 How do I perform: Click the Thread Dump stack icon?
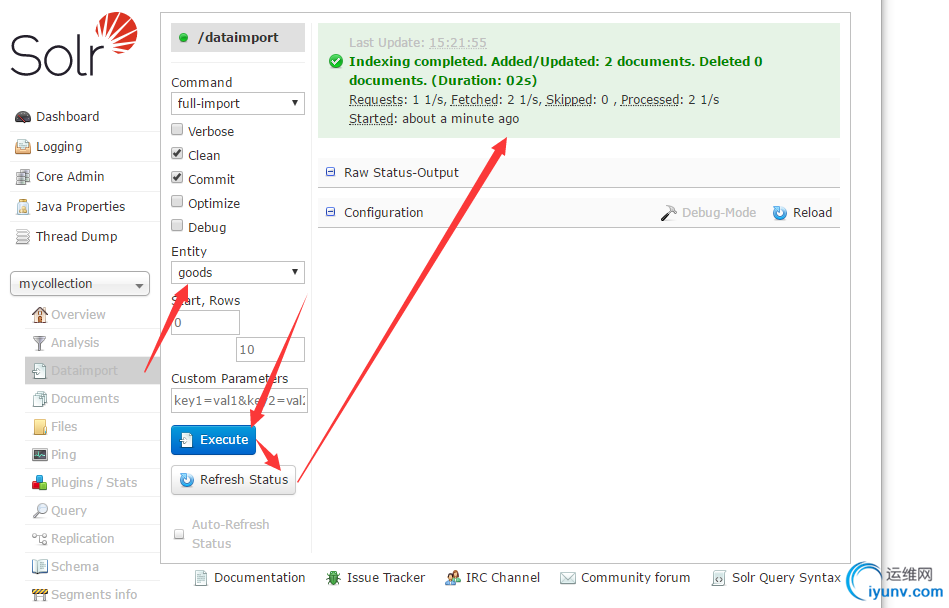tap(23, 237)
